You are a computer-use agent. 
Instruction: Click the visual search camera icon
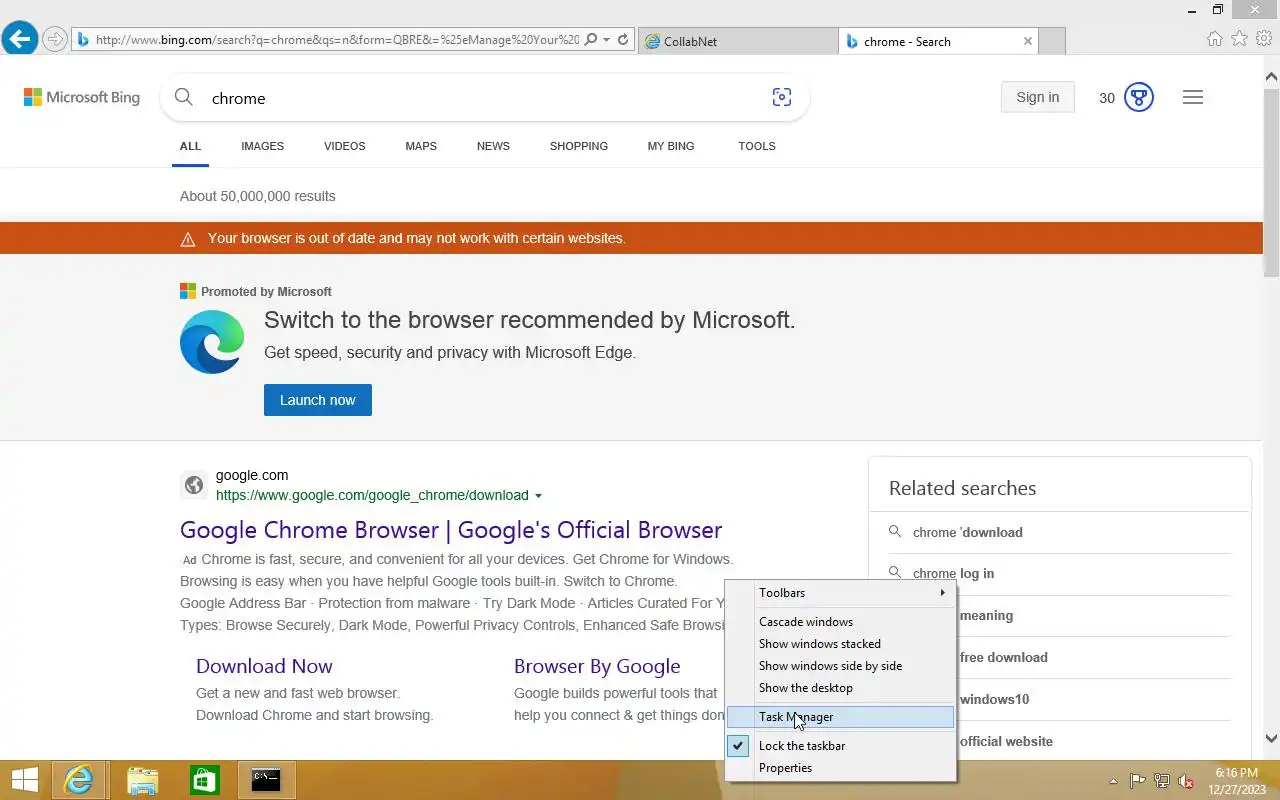point(782,97)
